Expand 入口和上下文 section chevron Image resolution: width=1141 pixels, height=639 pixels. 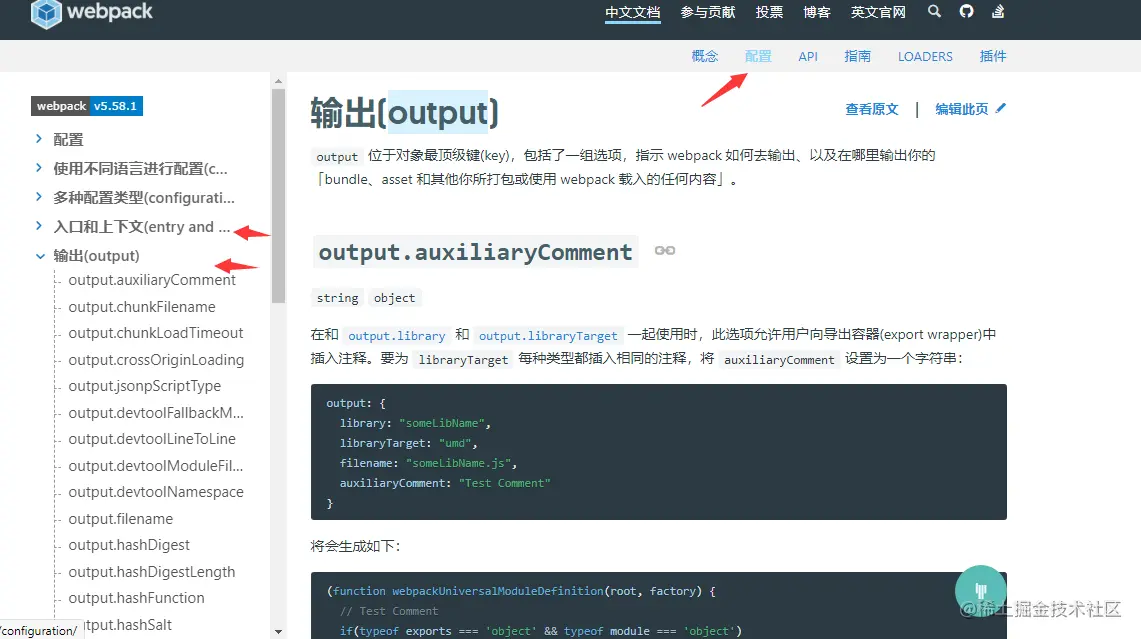(39, 226)
